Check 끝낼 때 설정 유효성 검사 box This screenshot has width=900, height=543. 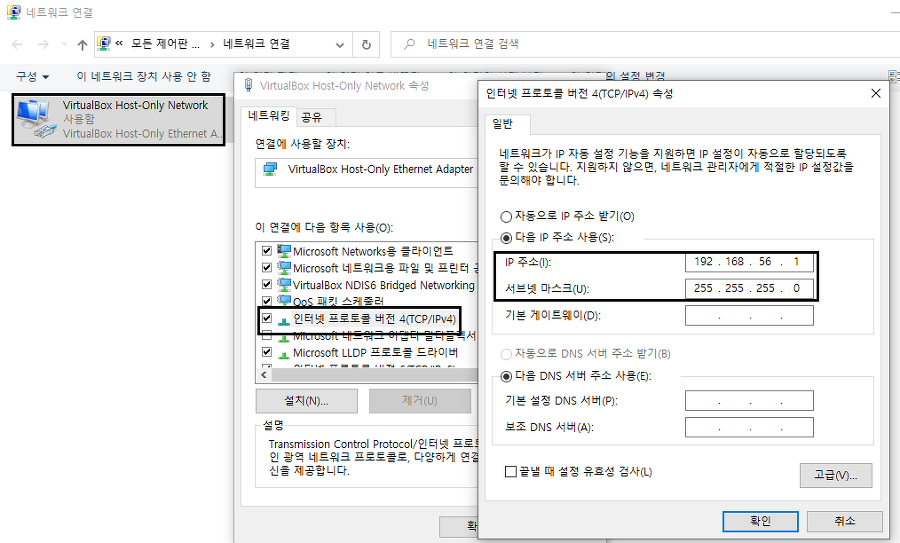coord(510,472)
